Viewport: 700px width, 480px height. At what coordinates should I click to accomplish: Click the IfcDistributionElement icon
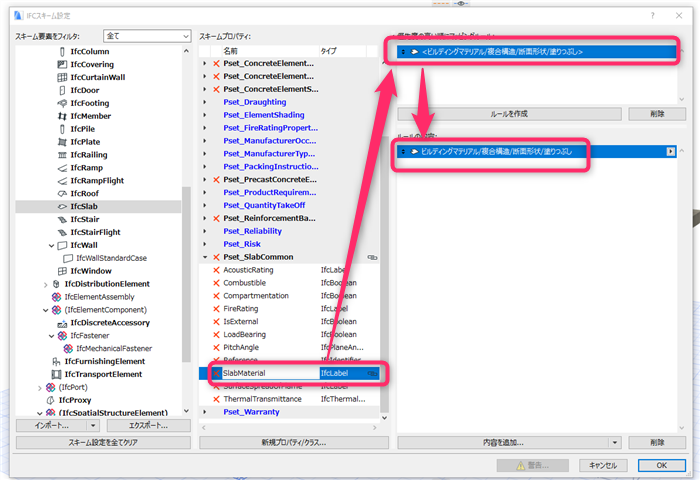click(x=56, y=284)
